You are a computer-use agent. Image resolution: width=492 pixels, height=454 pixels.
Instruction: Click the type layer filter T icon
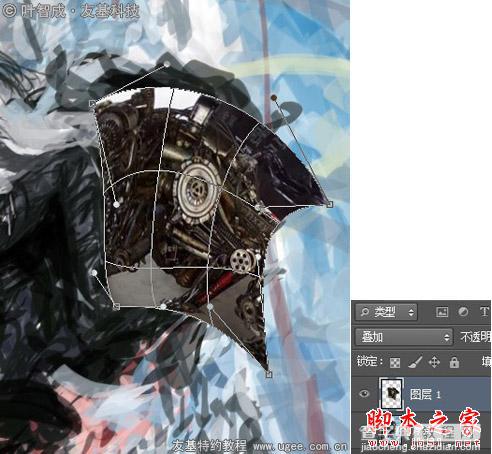pos(484,312)
